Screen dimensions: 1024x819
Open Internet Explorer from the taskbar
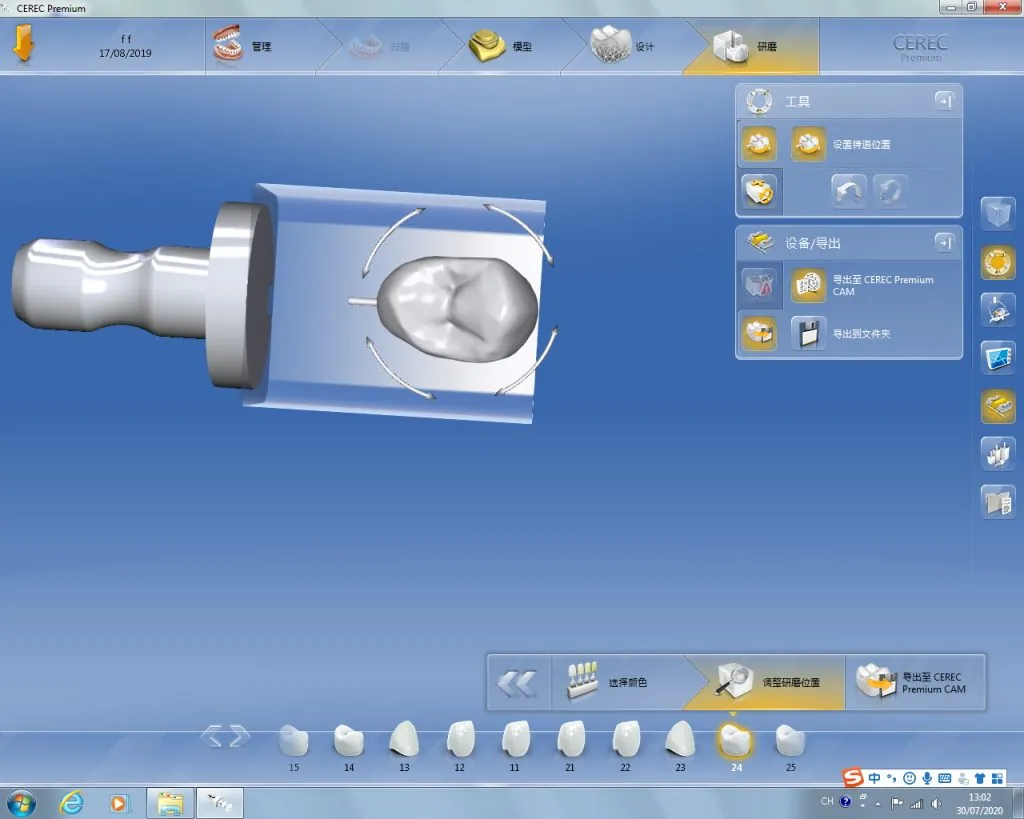tap(72, 802)
